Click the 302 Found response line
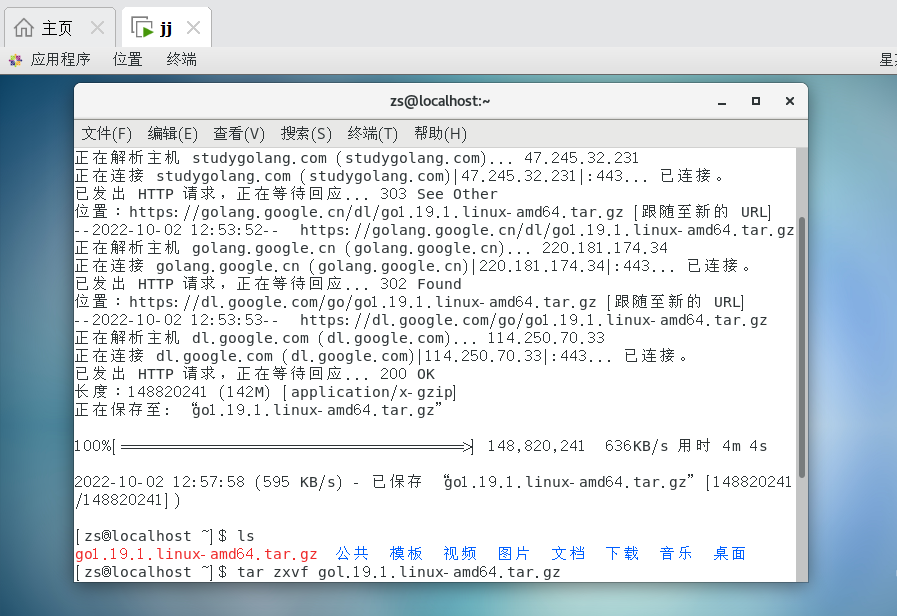 point(268,284)
